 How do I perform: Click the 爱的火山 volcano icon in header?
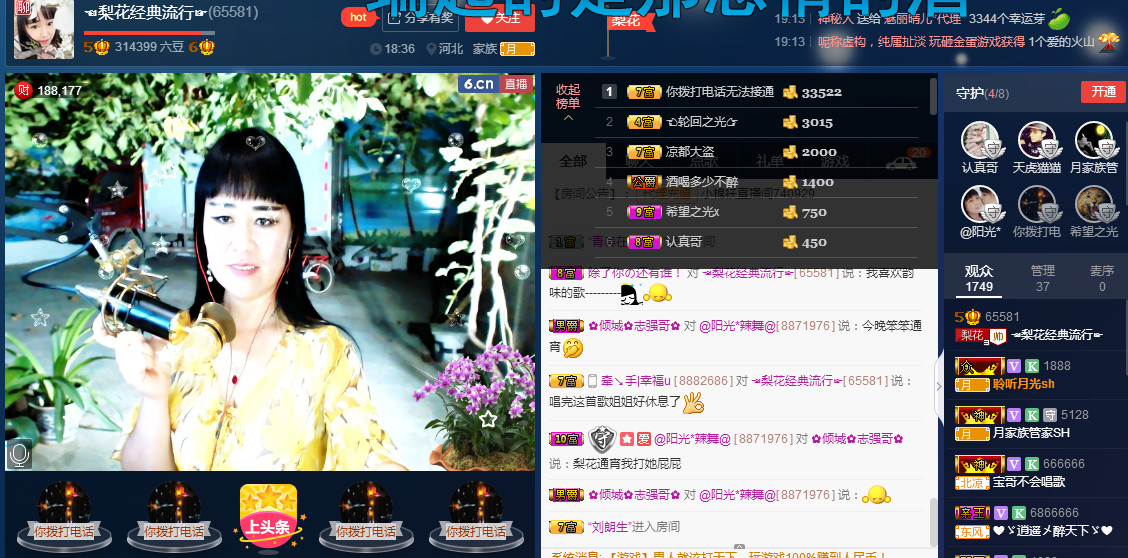tap(1107, 42)
